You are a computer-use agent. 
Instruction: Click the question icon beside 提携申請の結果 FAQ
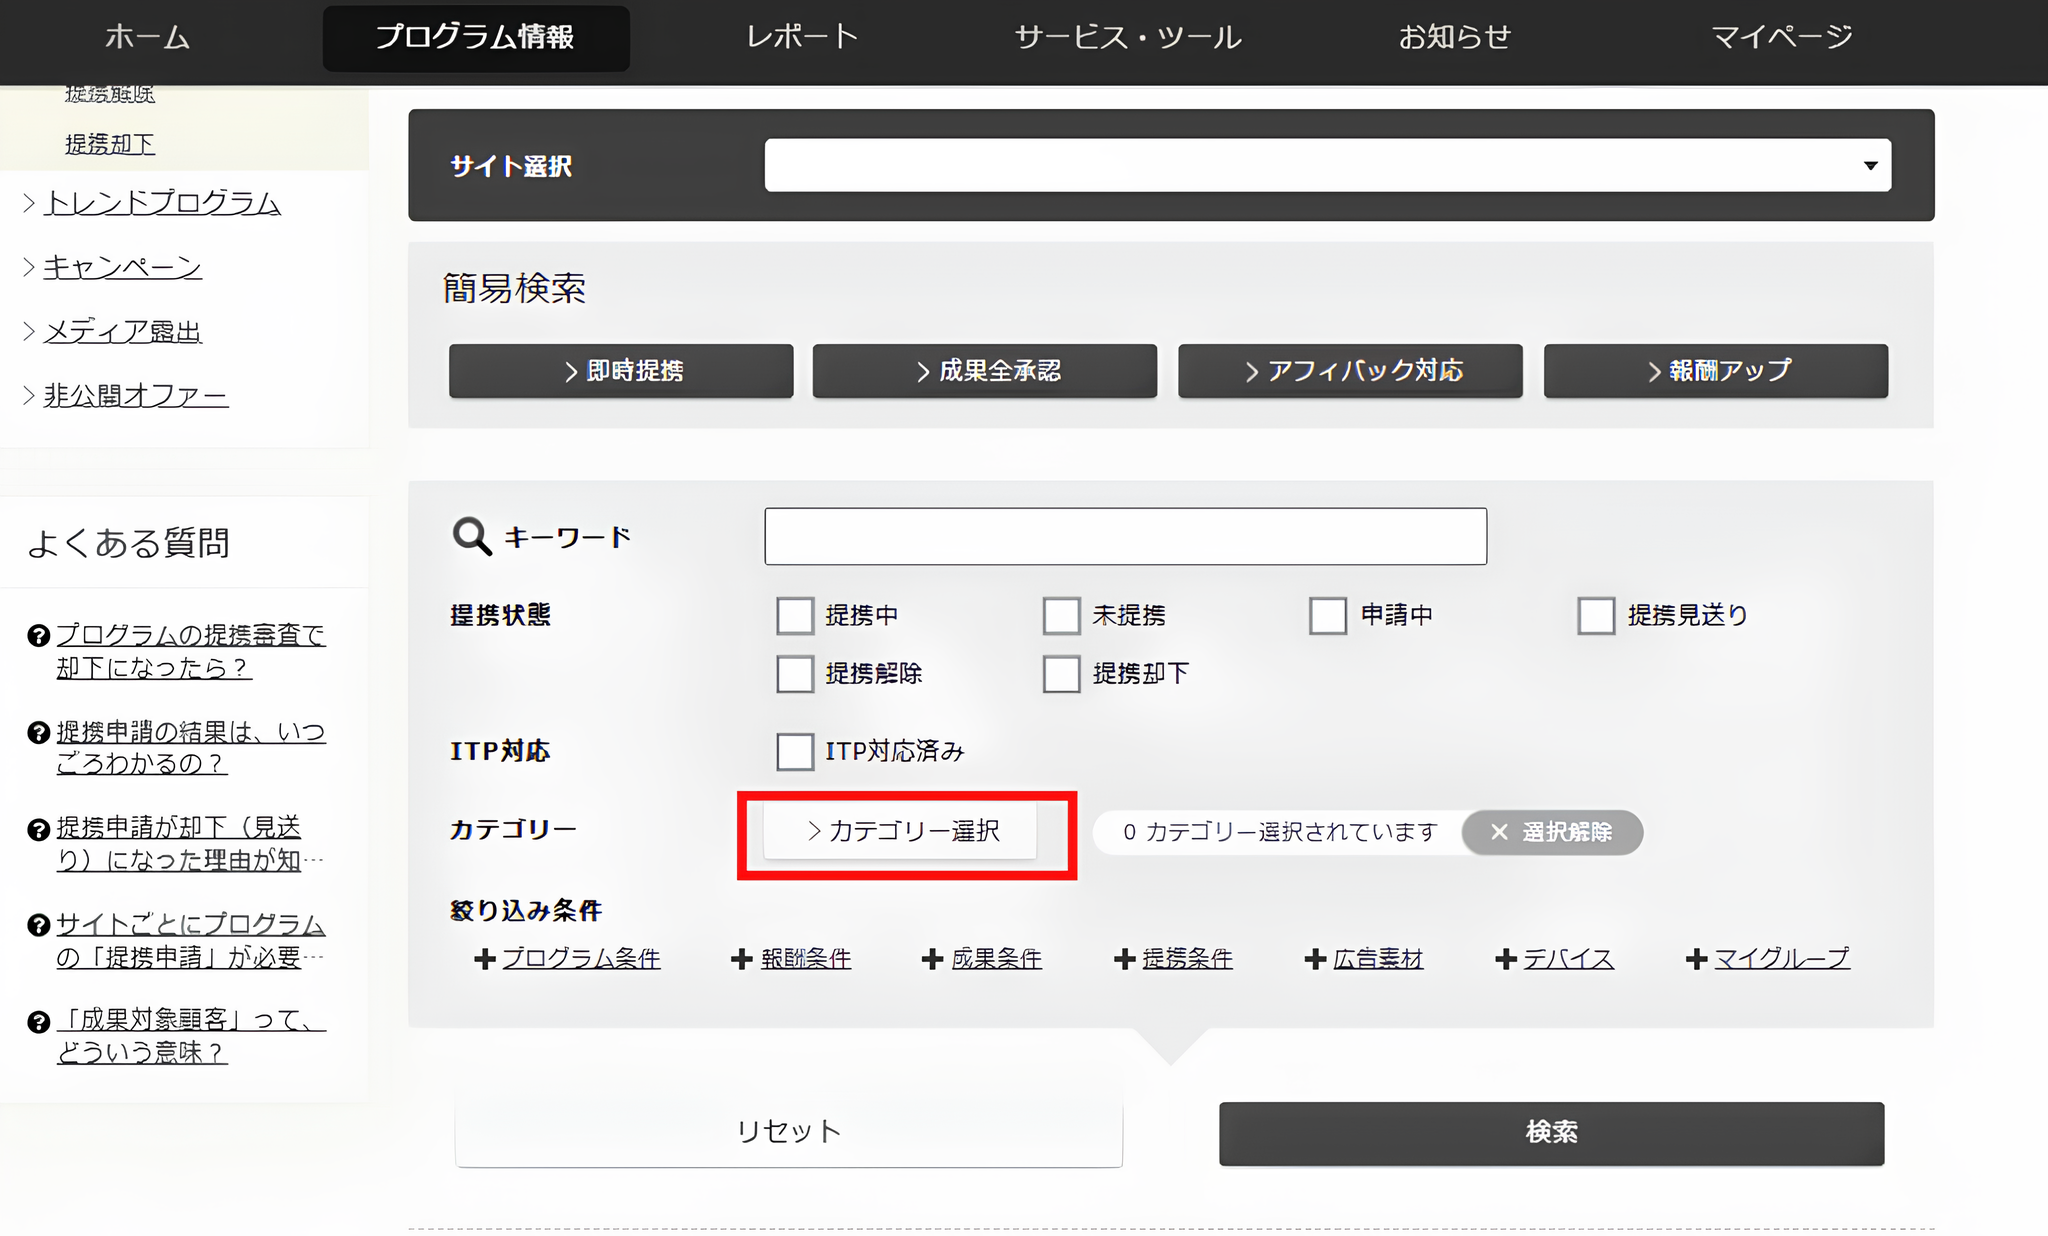coord(36,731)
